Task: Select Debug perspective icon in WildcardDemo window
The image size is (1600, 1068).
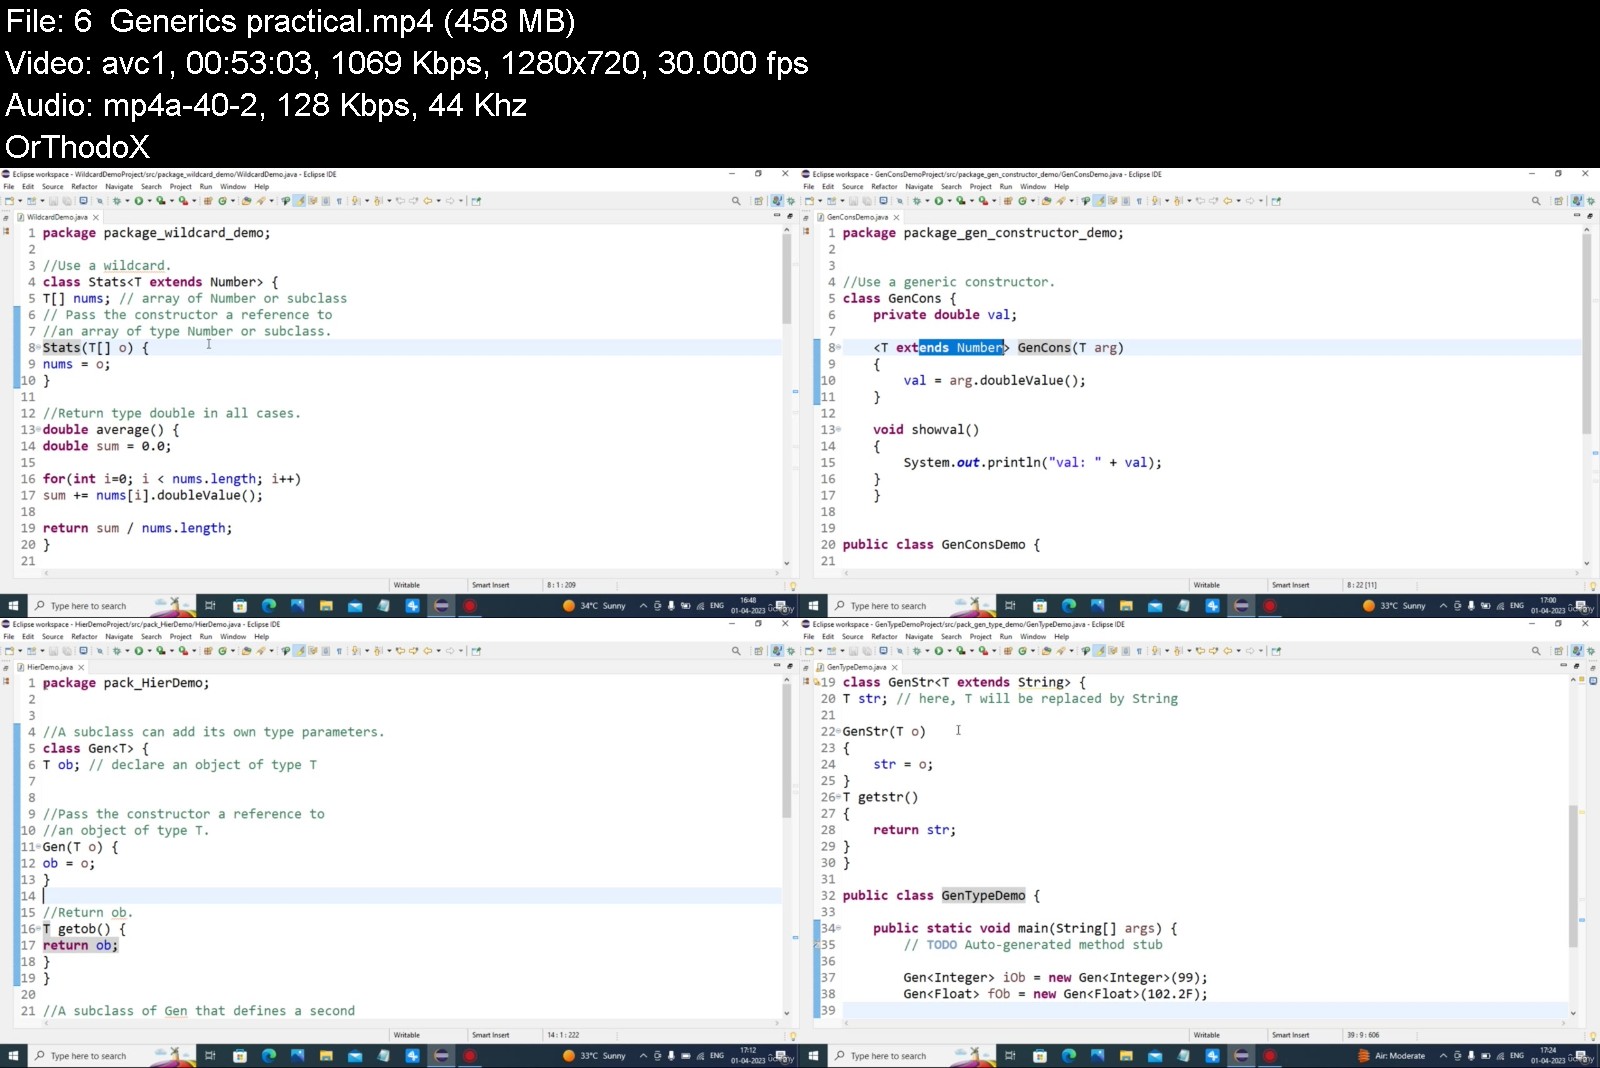Action: click(x=791, y=200)
